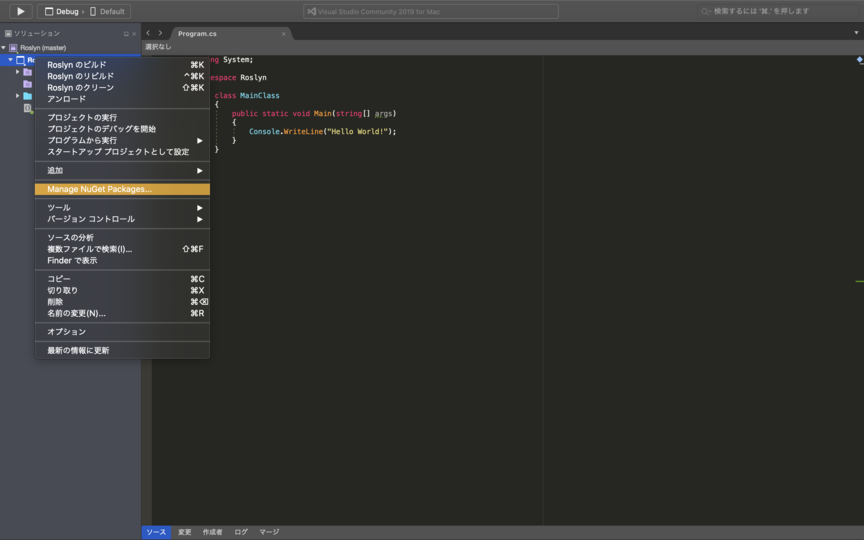Select 複数ファイルで検索 menu entry
Viewport: 864px width, 540px height.
pyautogui.click(x=122, y=249)
